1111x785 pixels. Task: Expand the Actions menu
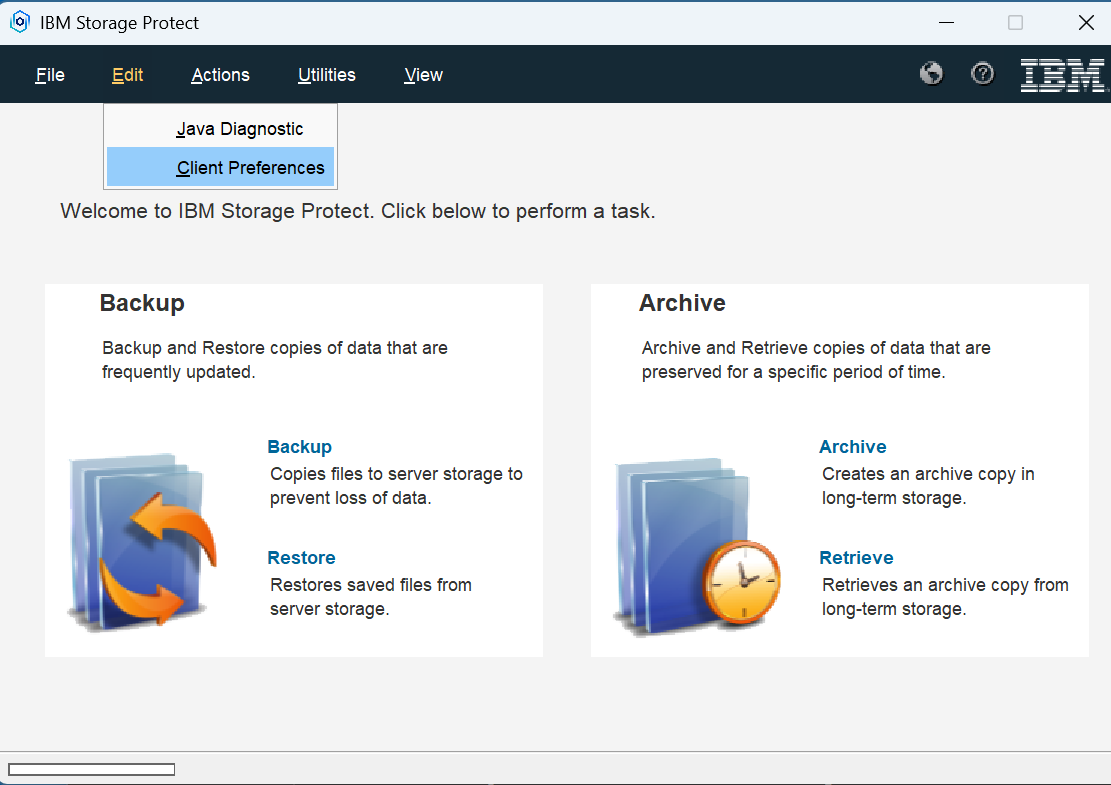[220, 75]
